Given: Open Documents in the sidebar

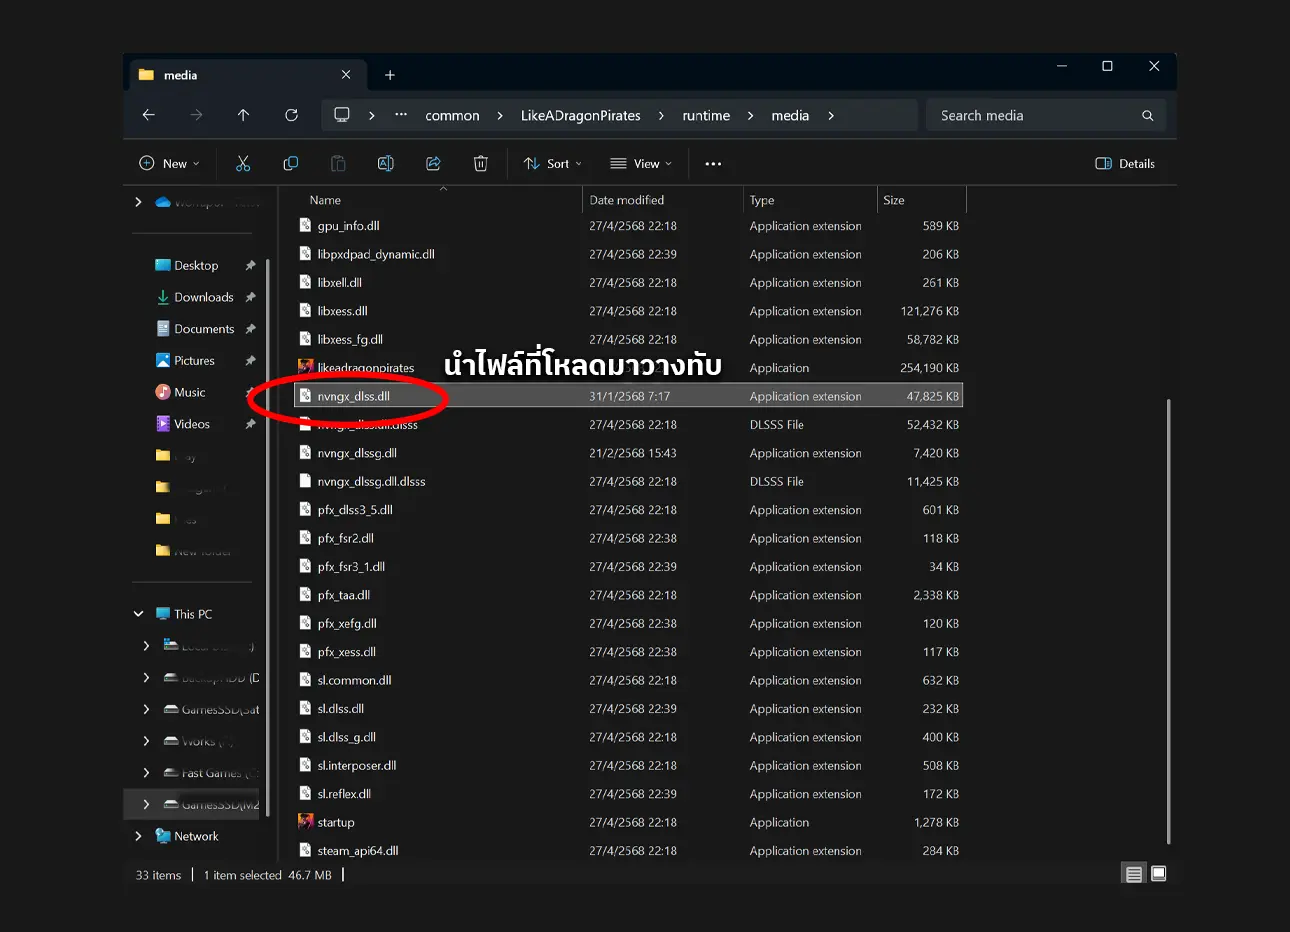Looking at the screenshot, I should 204,329.
